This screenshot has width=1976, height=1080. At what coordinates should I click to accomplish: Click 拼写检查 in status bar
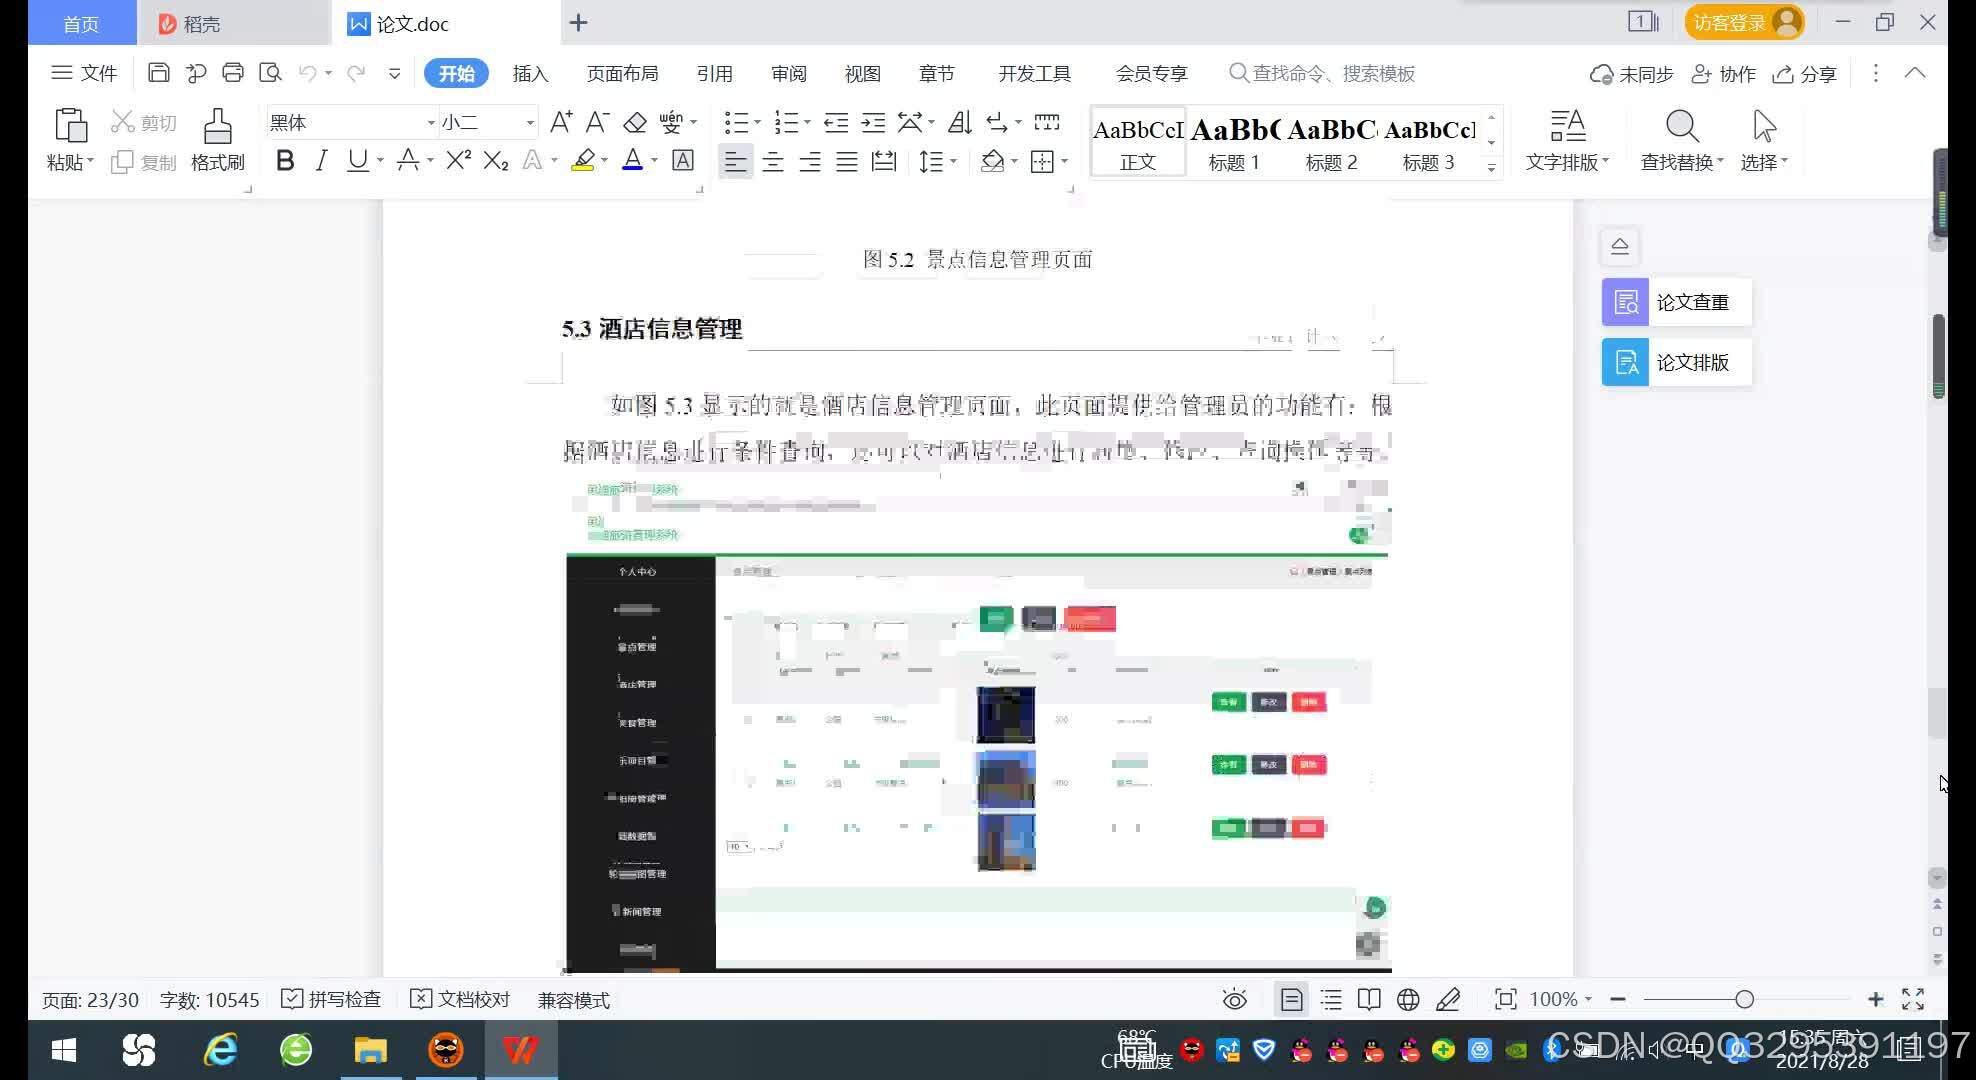331,999
